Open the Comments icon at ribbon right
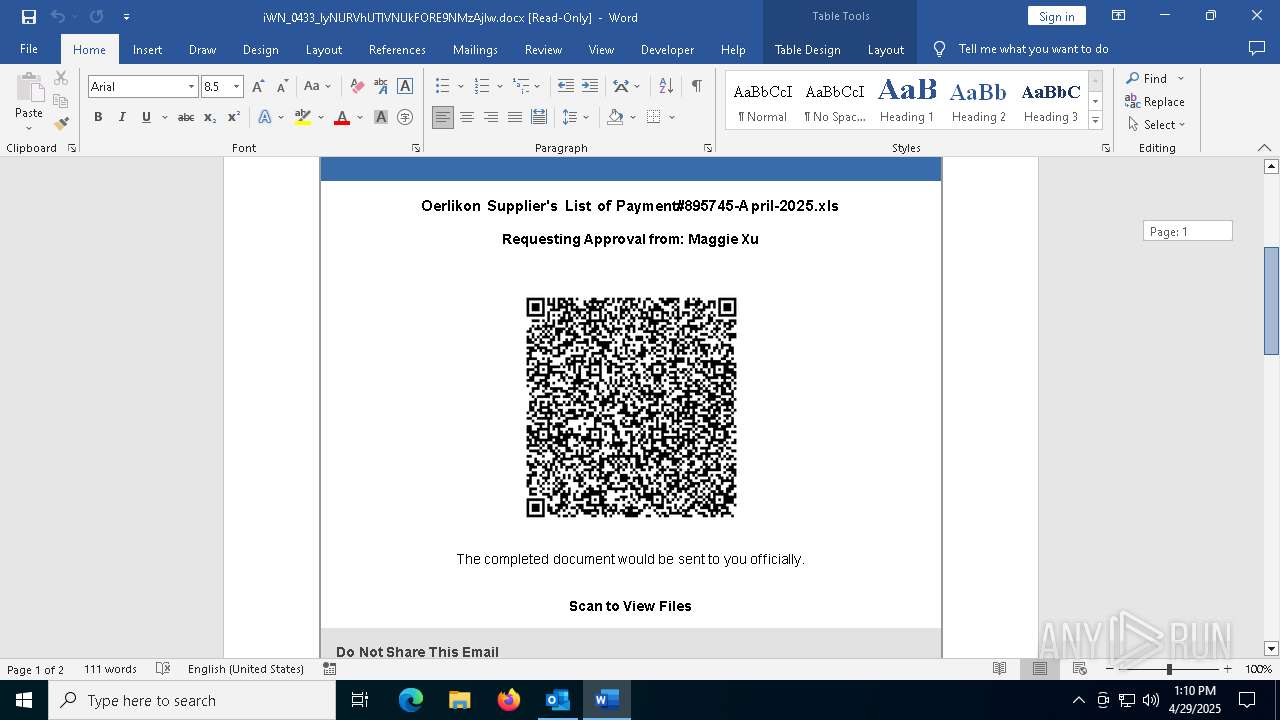Image resolution: width=1280 pixels, height=720 pixels. (x=1257, y=49)
